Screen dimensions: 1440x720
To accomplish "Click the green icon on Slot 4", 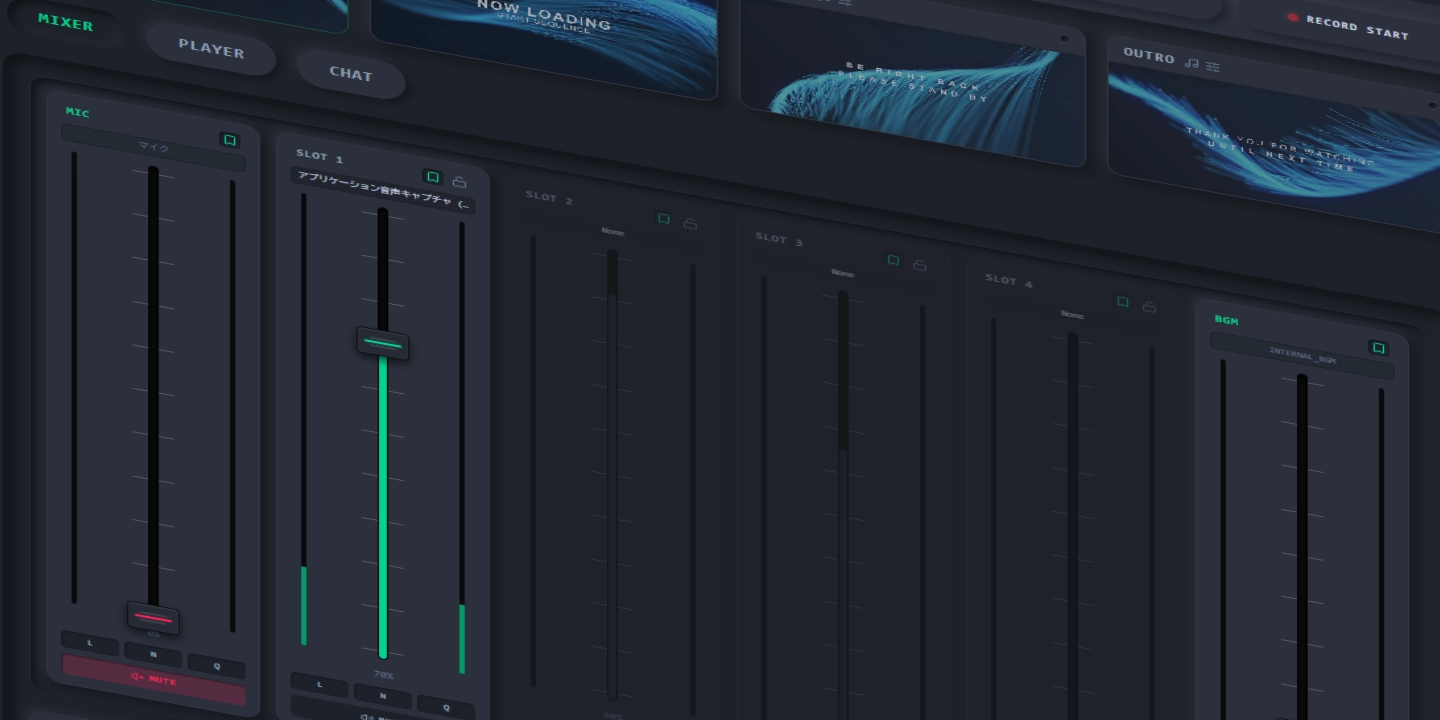I will click(1123, 302).
